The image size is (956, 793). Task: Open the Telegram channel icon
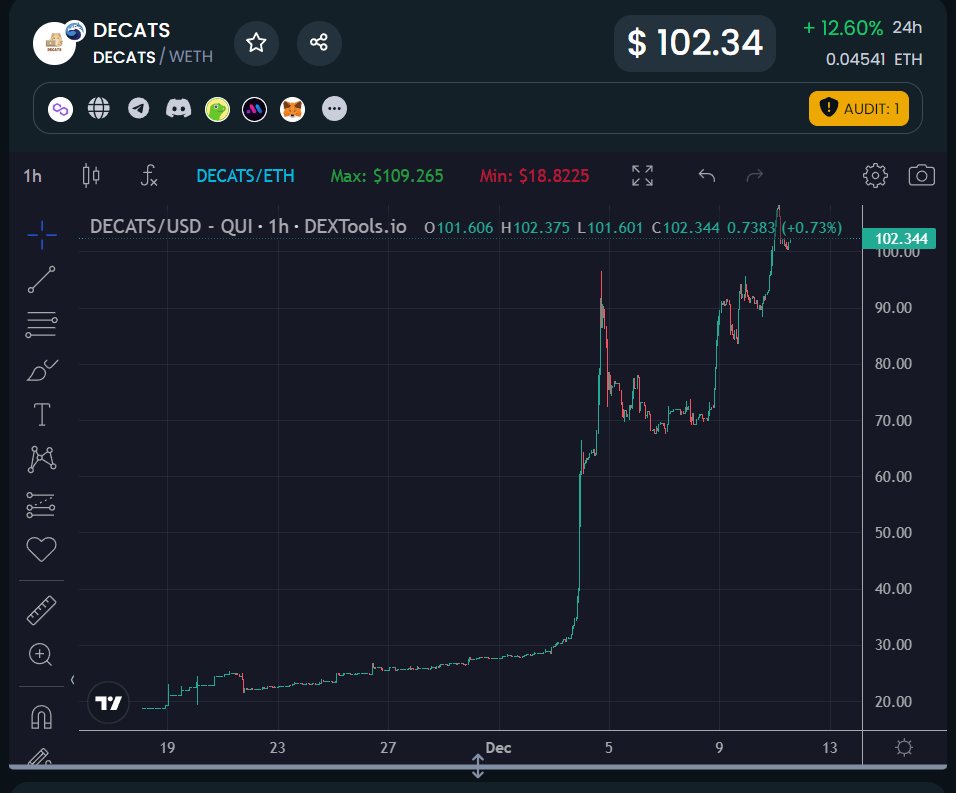[138, 108]
